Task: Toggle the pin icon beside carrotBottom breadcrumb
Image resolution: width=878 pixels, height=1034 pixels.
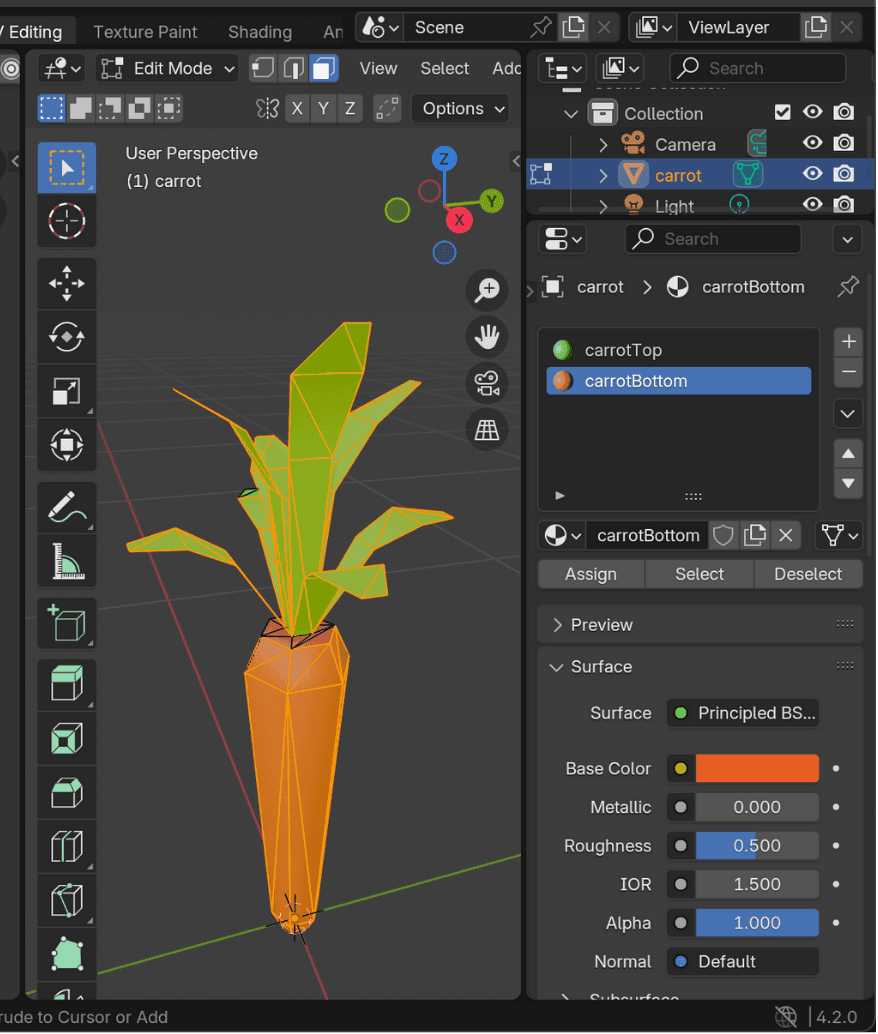Action: click(848, 287)
